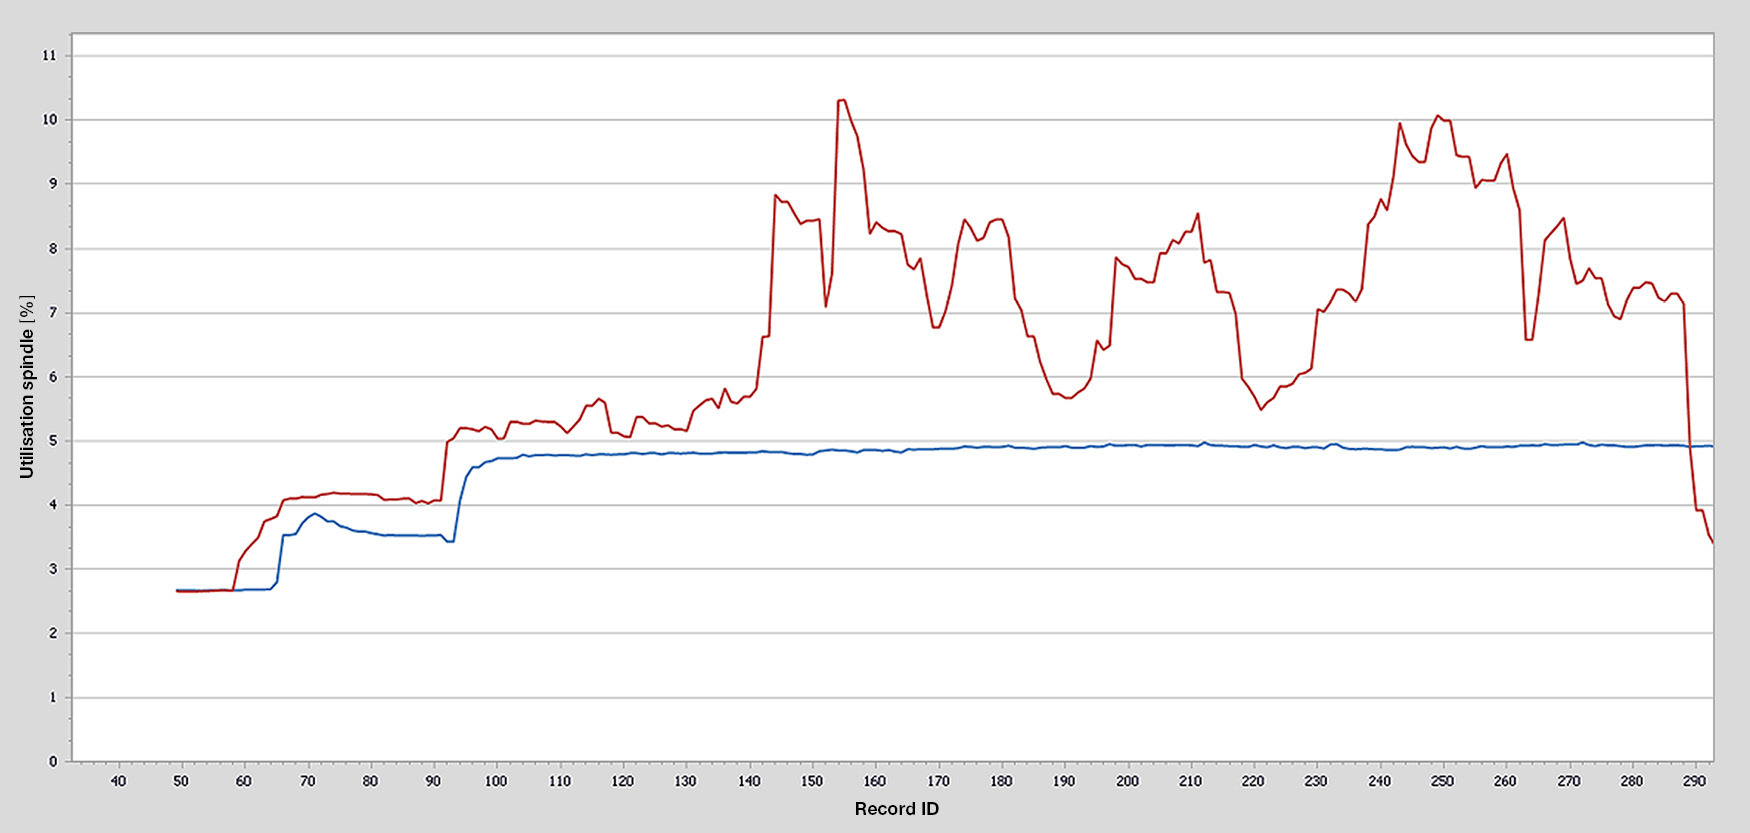Click the x-axis label '220'
Viewport: 1750px width, 833px height.
[x=1253, y=781]
